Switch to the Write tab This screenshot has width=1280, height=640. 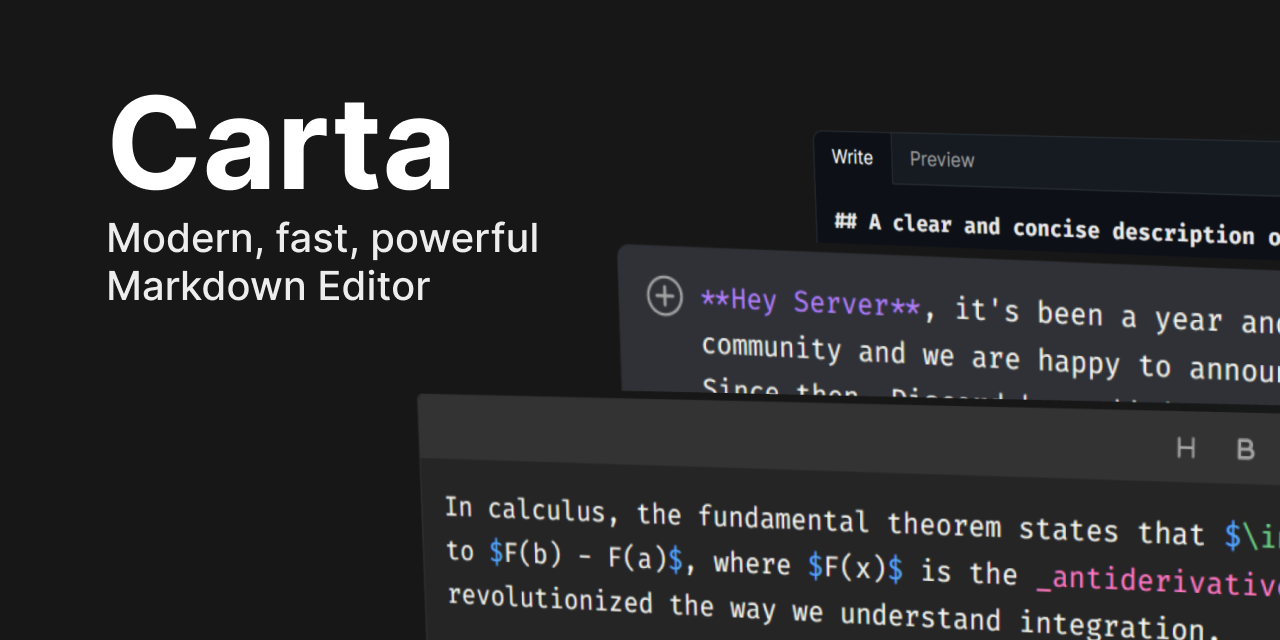(x=852, y=158)
